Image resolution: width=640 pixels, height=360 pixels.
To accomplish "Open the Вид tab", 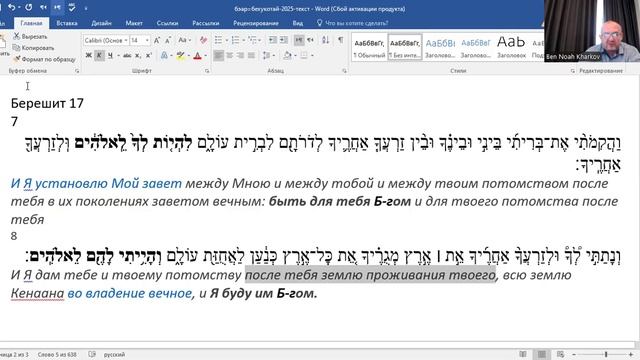I will pos(298,23).
